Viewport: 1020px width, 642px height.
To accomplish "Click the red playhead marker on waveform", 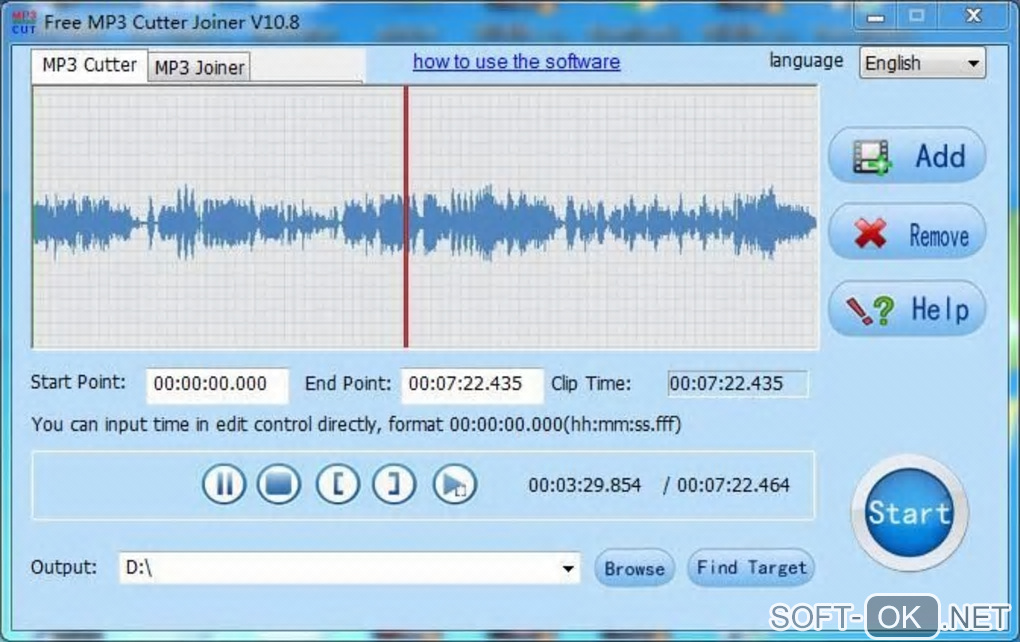I will point(406,217).
